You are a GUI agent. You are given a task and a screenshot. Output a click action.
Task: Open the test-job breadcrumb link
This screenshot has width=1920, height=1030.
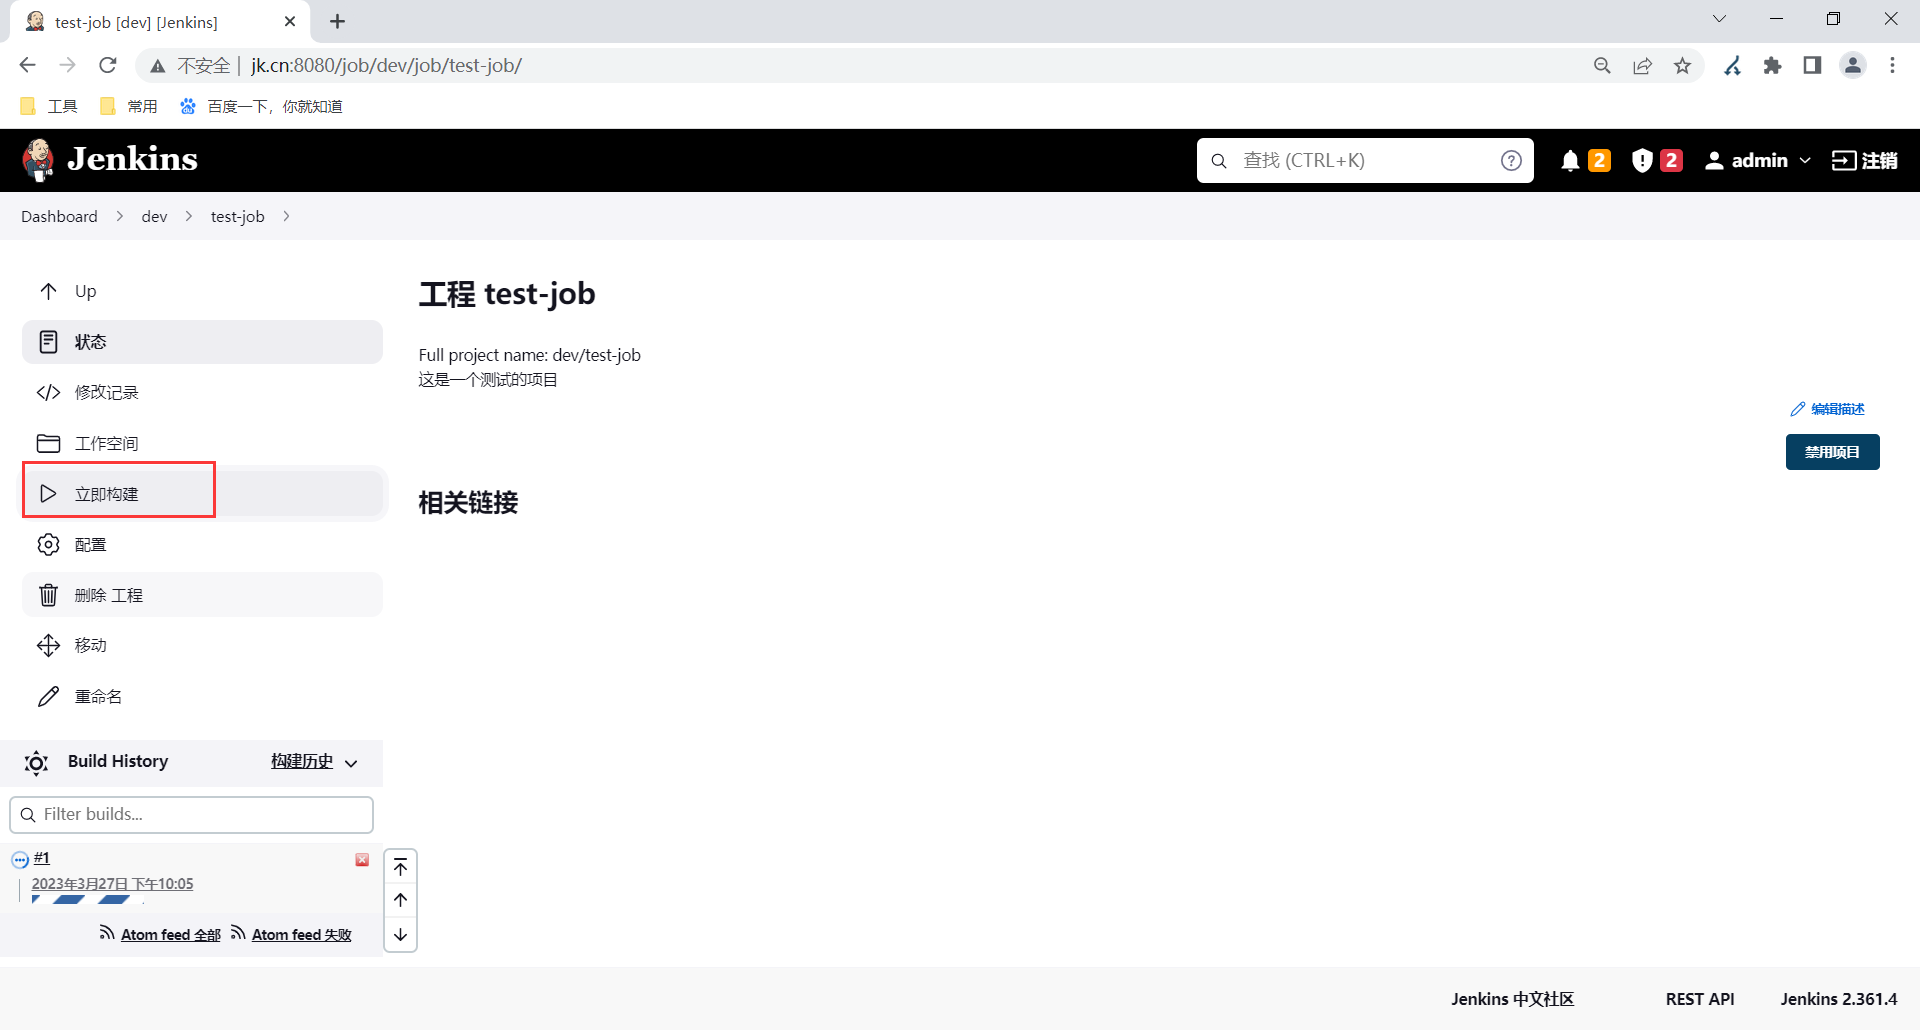coord(238,216)
